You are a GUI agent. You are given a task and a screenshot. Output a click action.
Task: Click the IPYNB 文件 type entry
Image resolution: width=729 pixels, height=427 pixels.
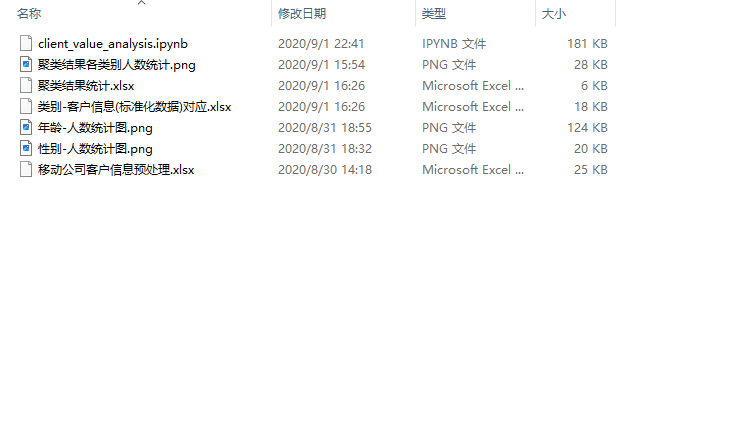point(454,44)
